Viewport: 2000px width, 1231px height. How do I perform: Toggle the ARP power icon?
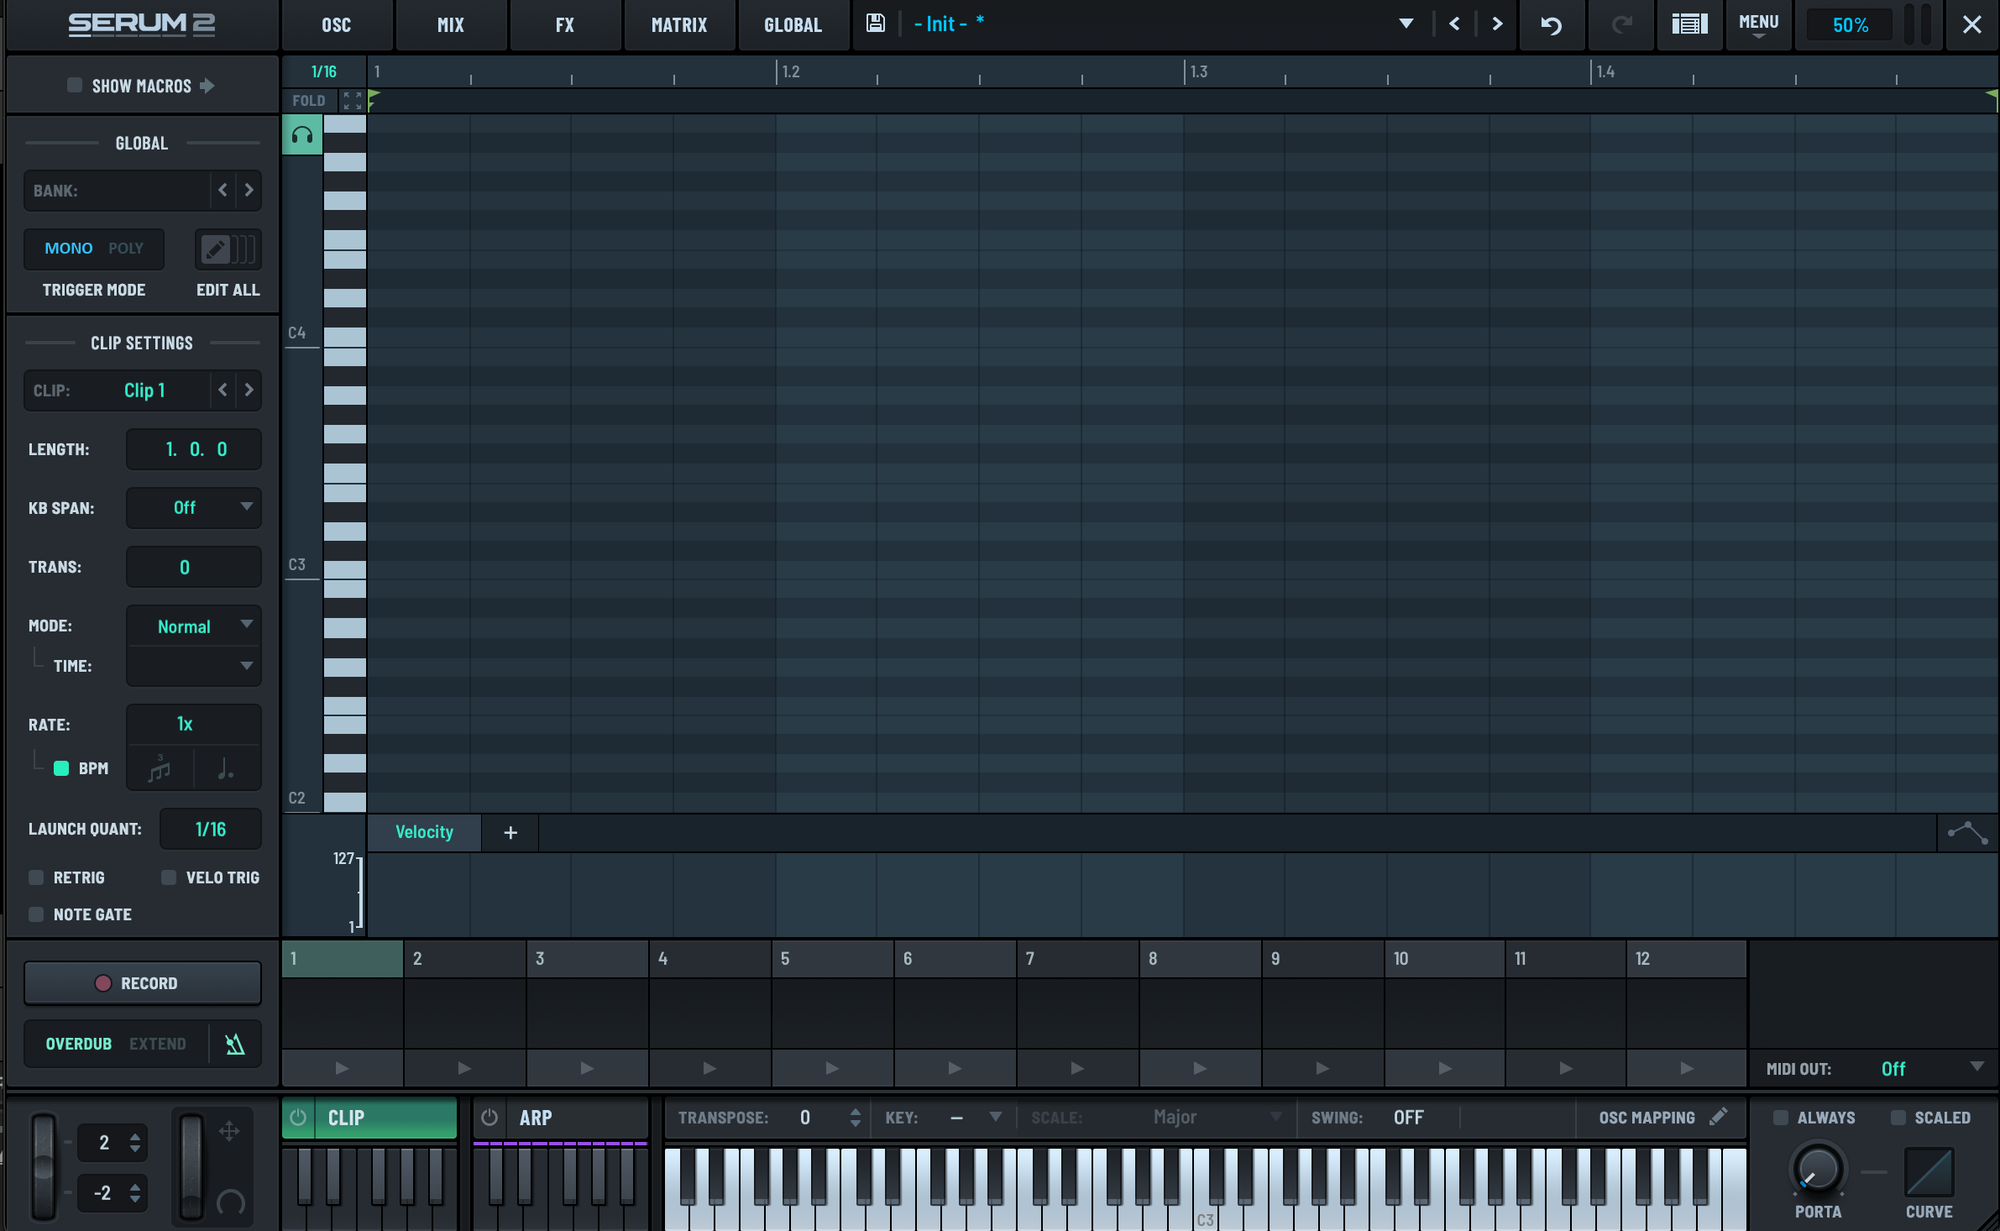[x=489, y=1118]
